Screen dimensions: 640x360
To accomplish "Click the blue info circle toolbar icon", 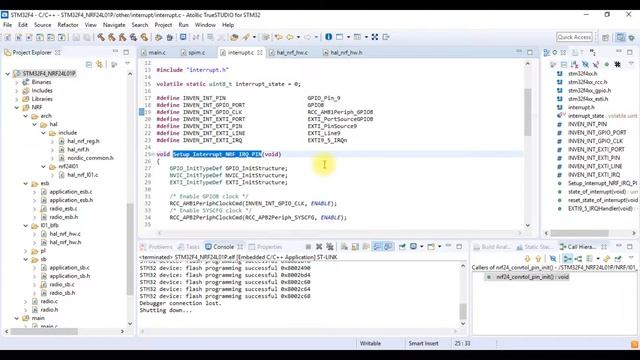I will pos(329,37).
